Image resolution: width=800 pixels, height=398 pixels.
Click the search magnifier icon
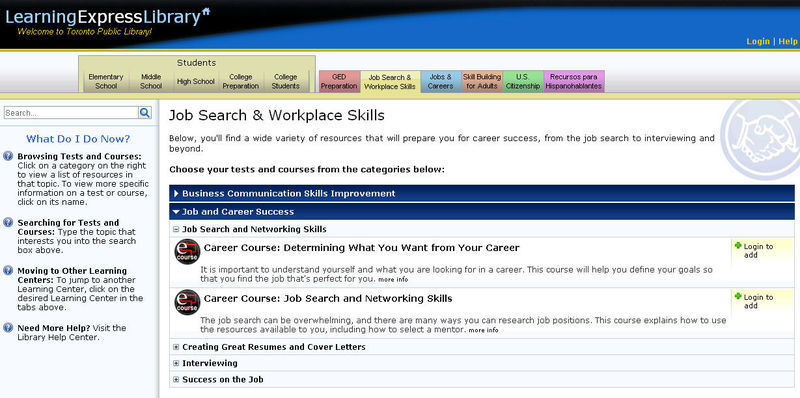pyautogui.click(x=145, y=113)
